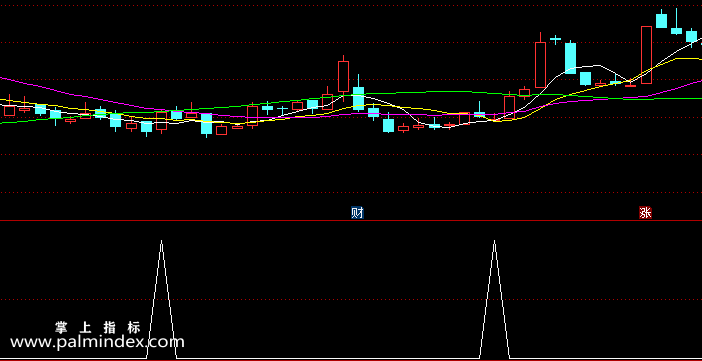The image size is (702, 361).
Task: Click the first red candle at far left
Action: click(9, 110)
